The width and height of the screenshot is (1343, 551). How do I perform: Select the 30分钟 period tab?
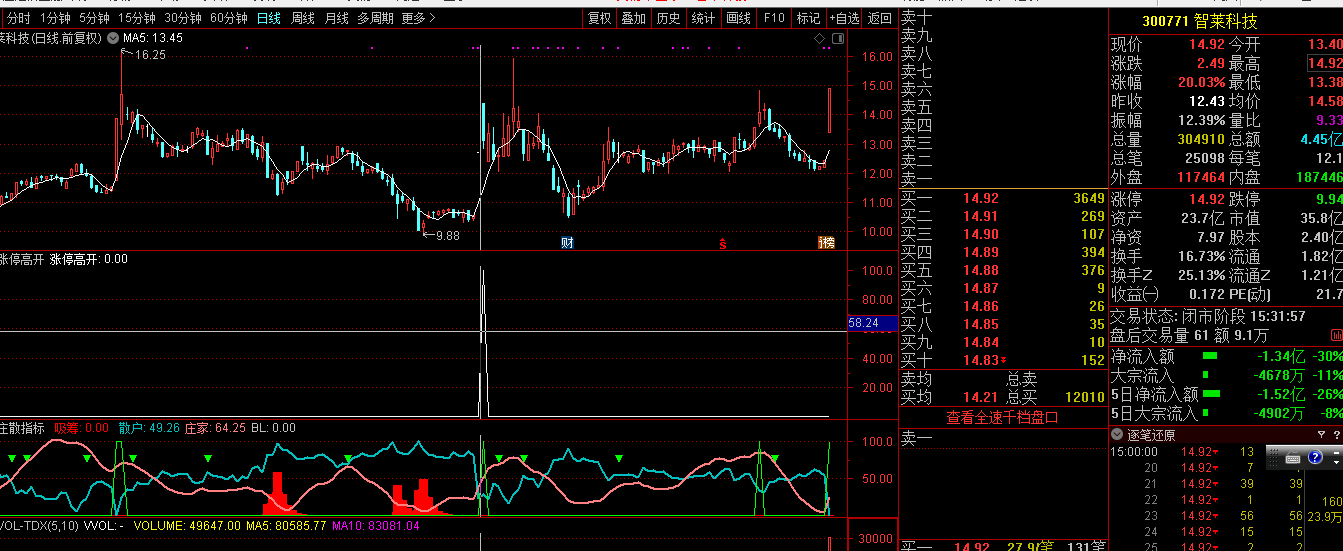point(183,18)
